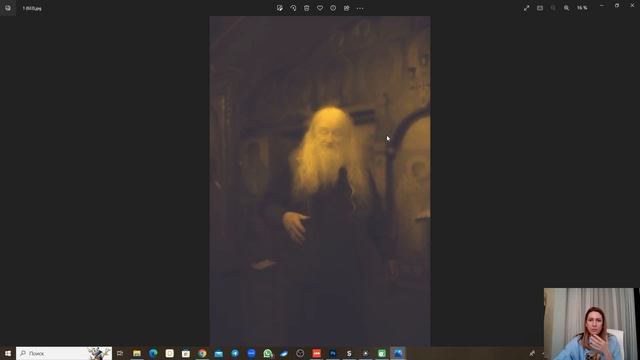Image resolution: width=640 pixels, height=360 pixels.
Task: Open the S app icon on taskbar
Action: pos(349,353)
